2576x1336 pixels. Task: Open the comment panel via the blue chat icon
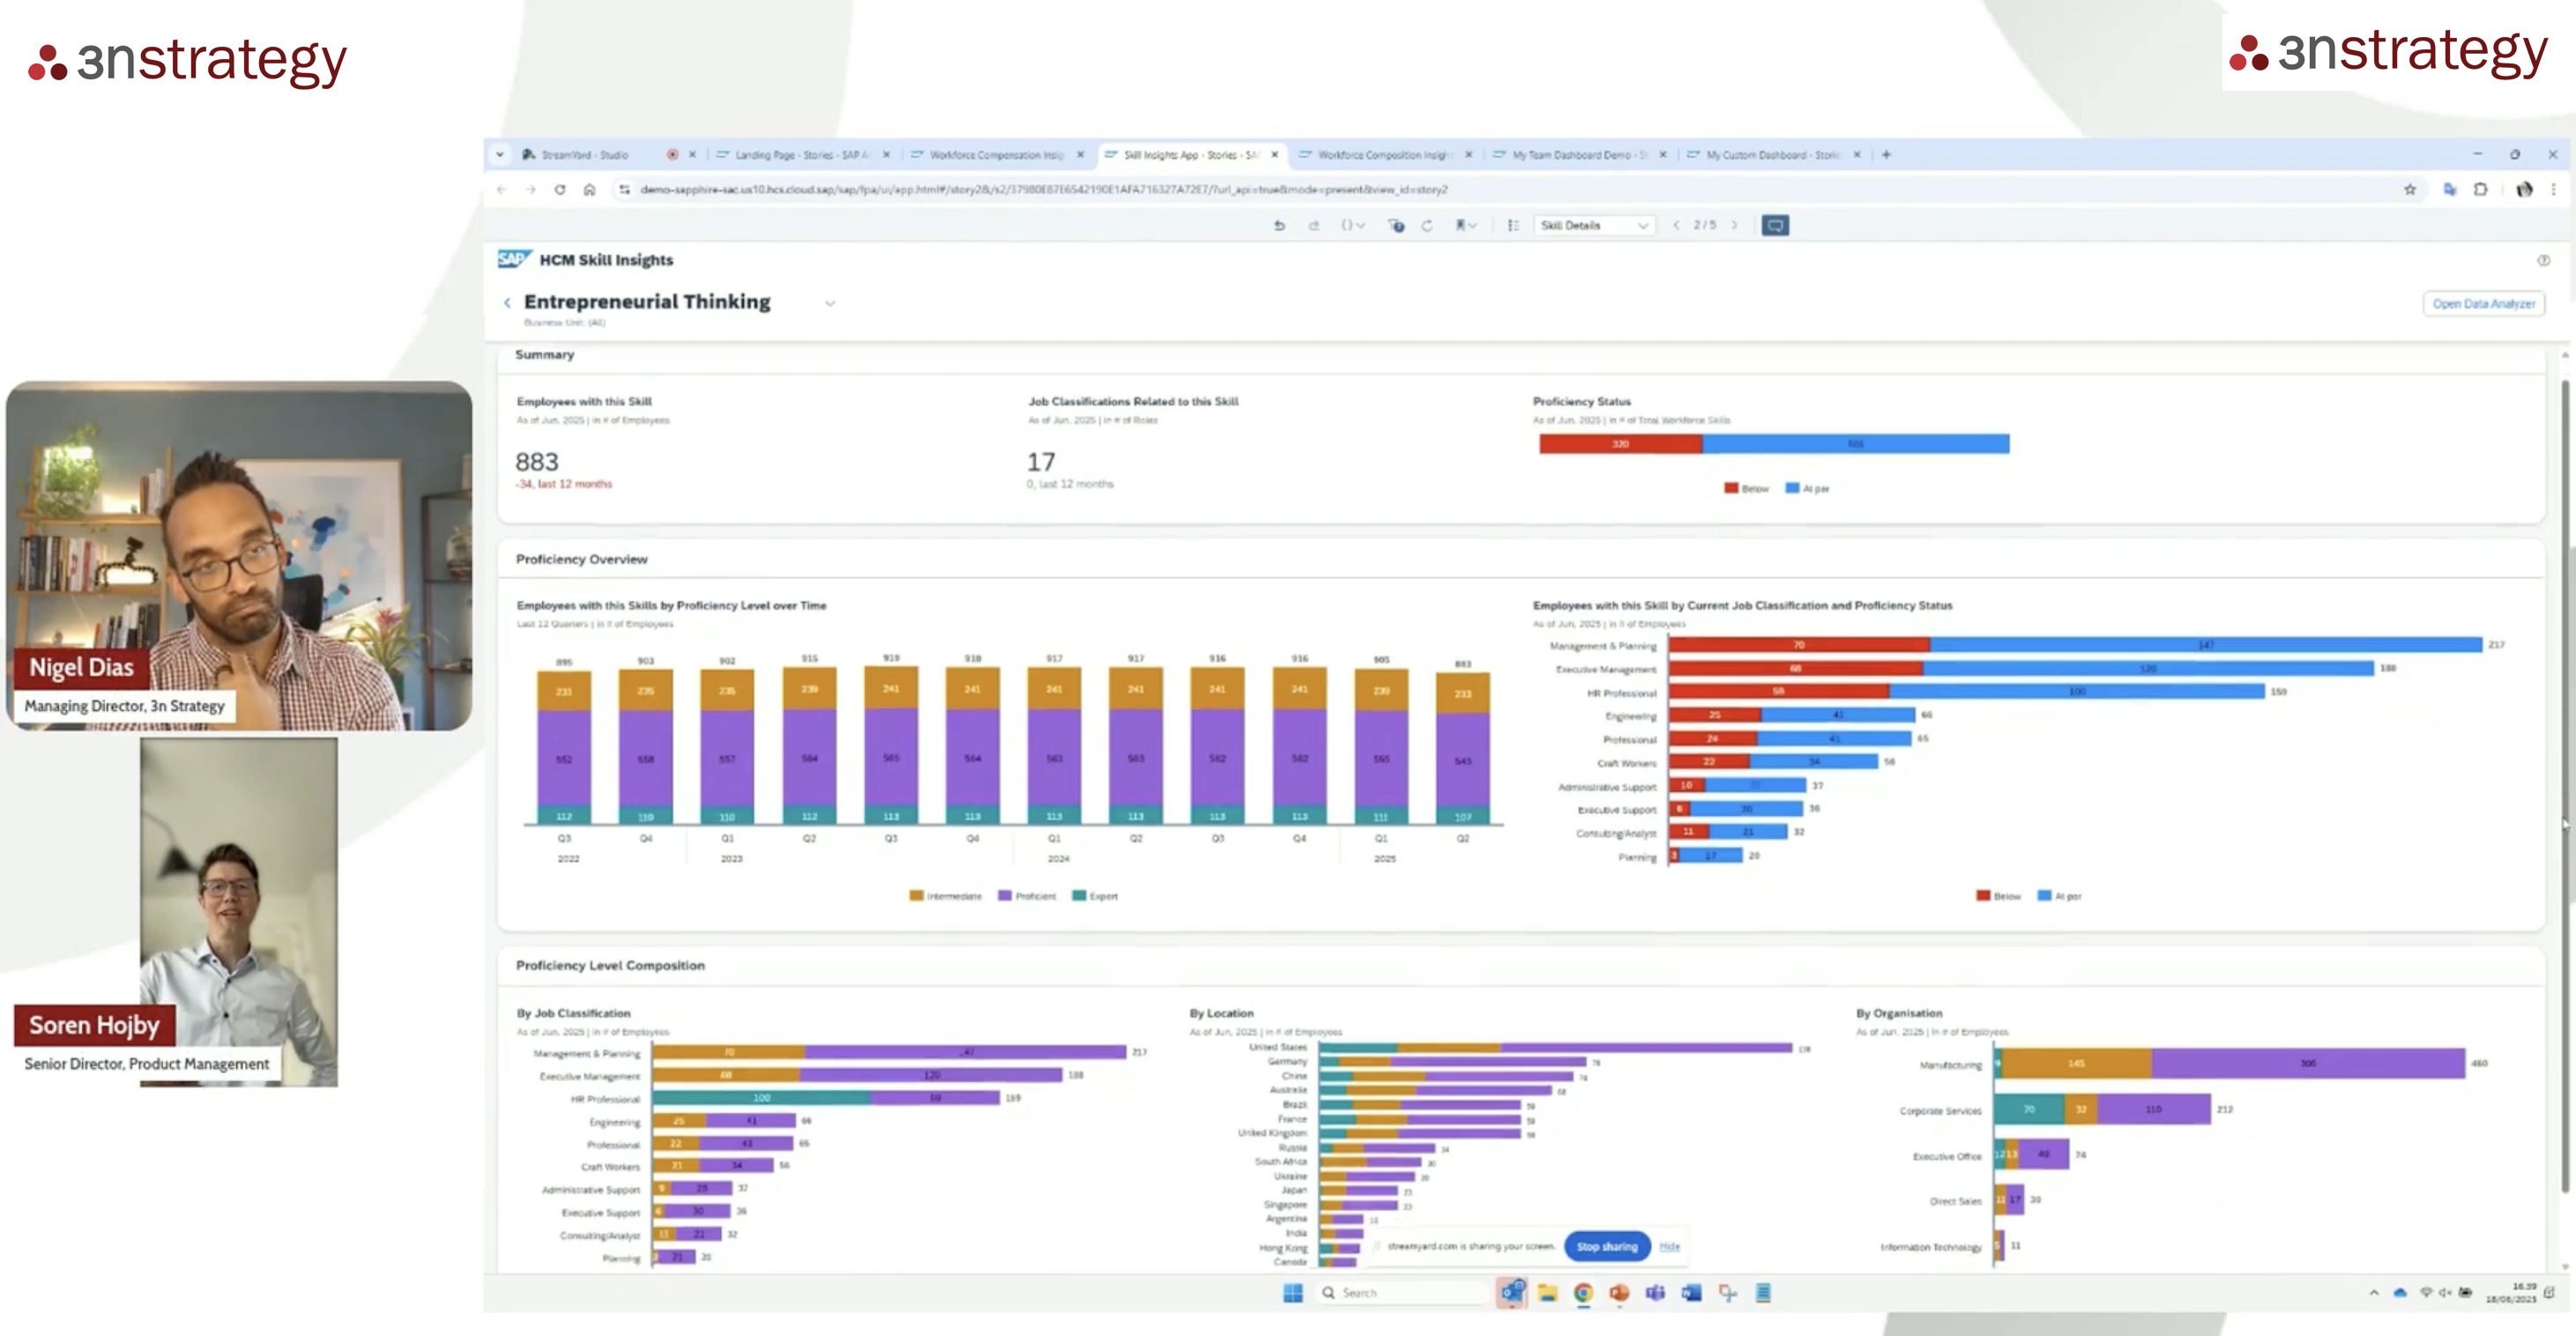pos(1776,225)
